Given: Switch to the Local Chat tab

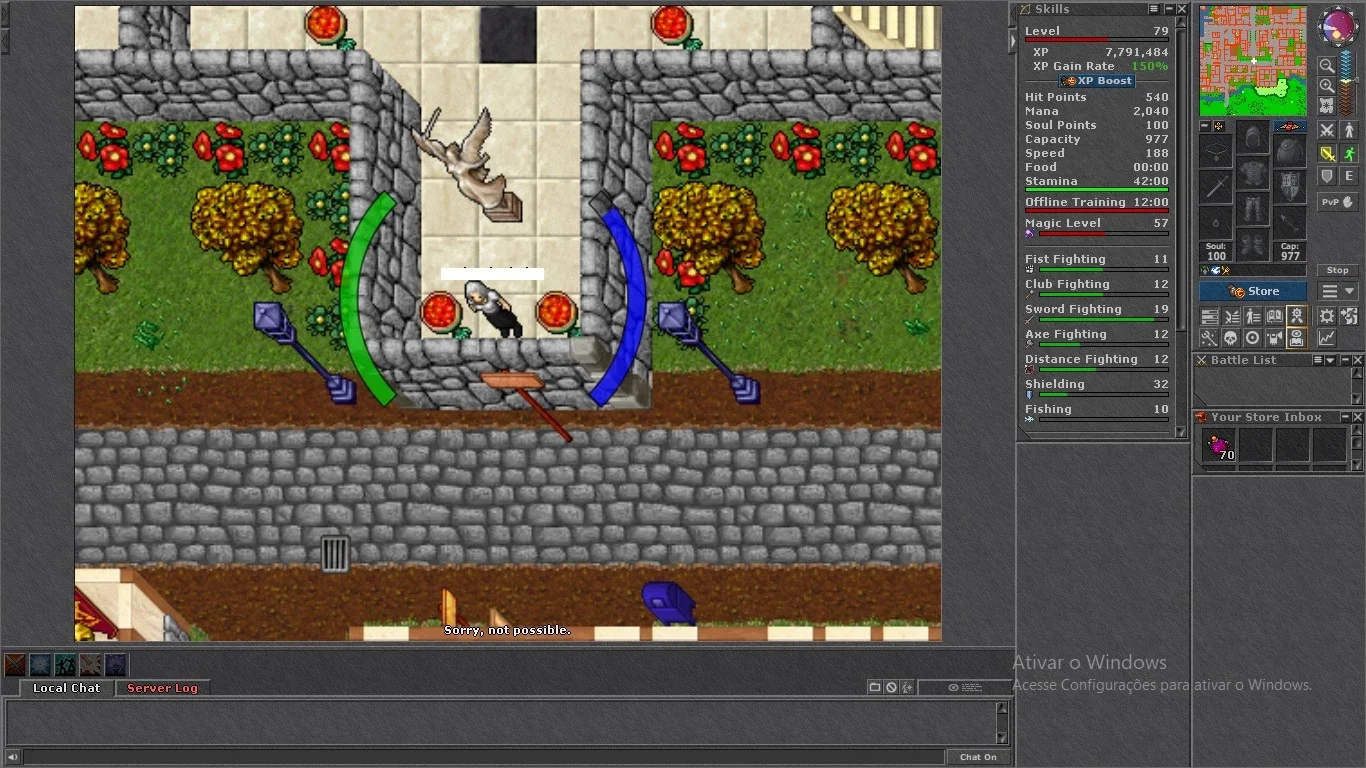Looking at the screenshot, I should click(x=66, y=688).
